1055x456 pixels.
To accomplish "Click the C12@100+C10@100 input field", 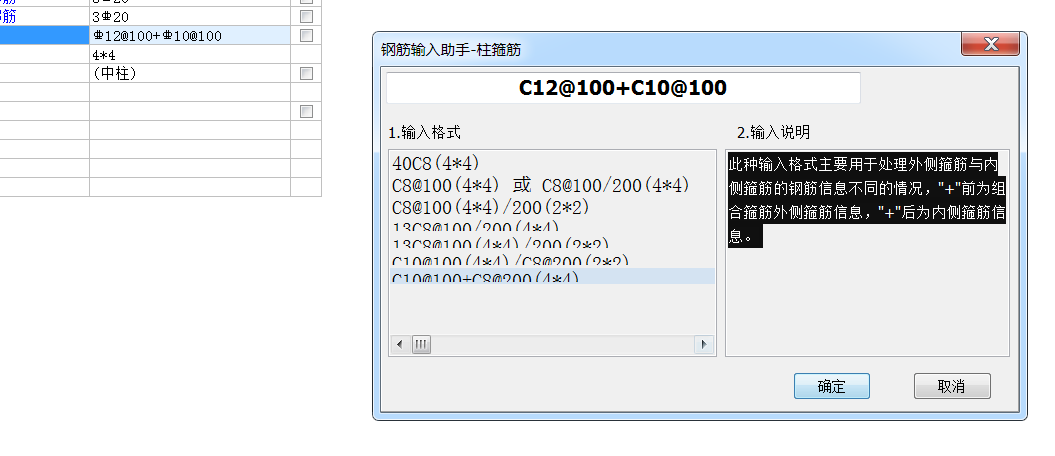I will (623, 88).
